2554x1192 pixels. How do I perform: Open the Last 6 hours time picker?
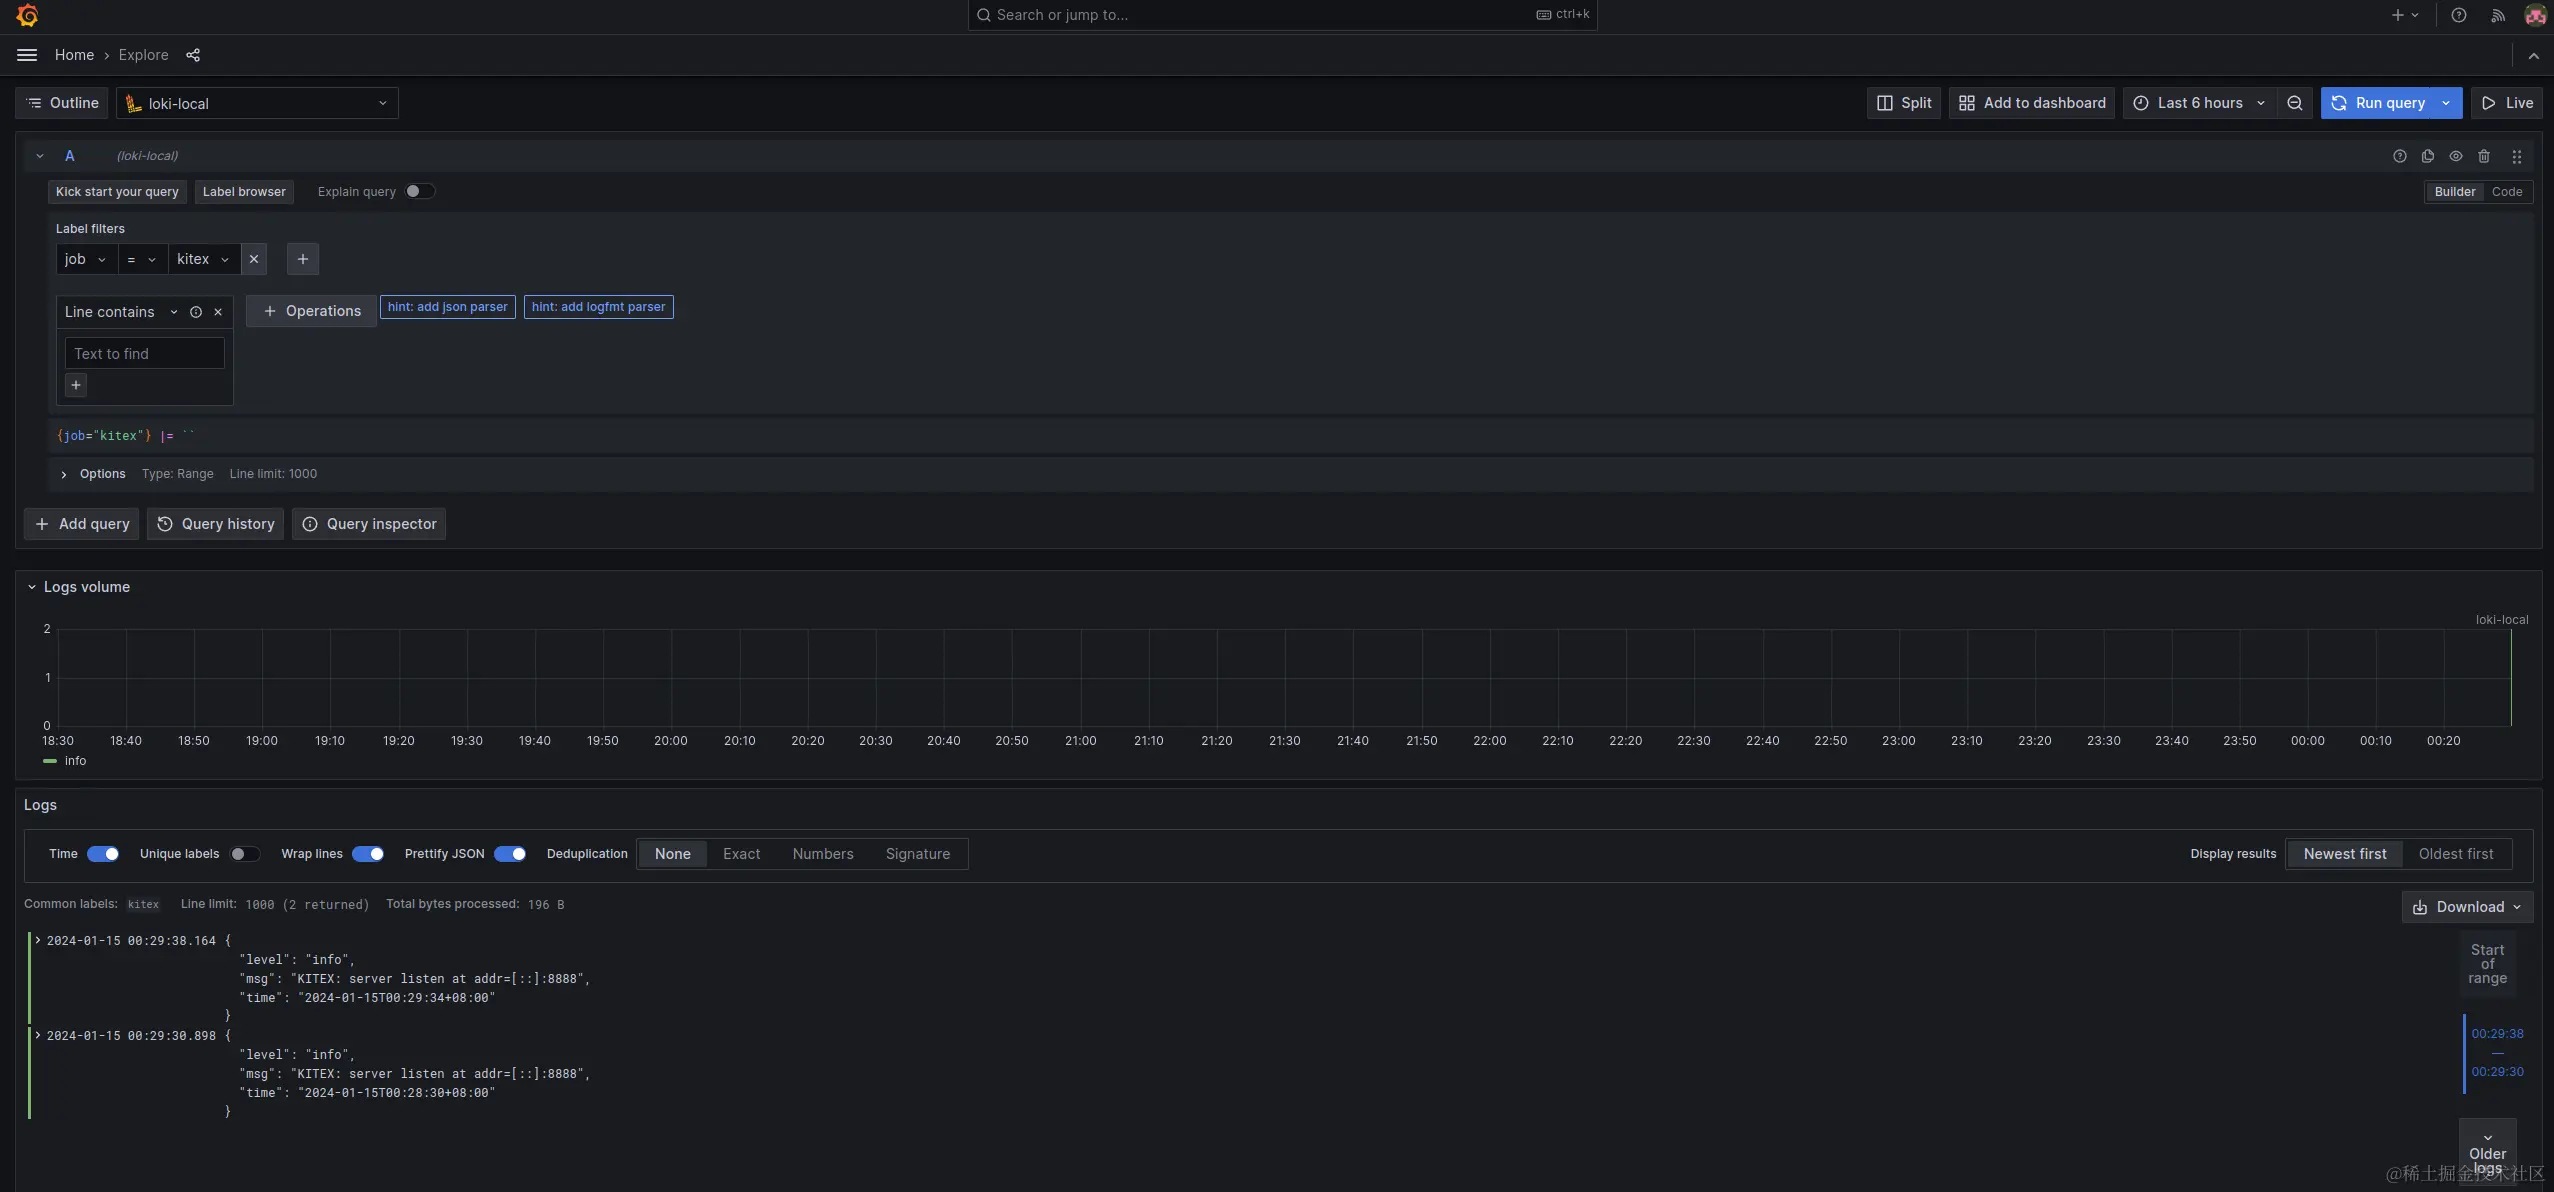pyautogui.click(x=2199, y=103)
